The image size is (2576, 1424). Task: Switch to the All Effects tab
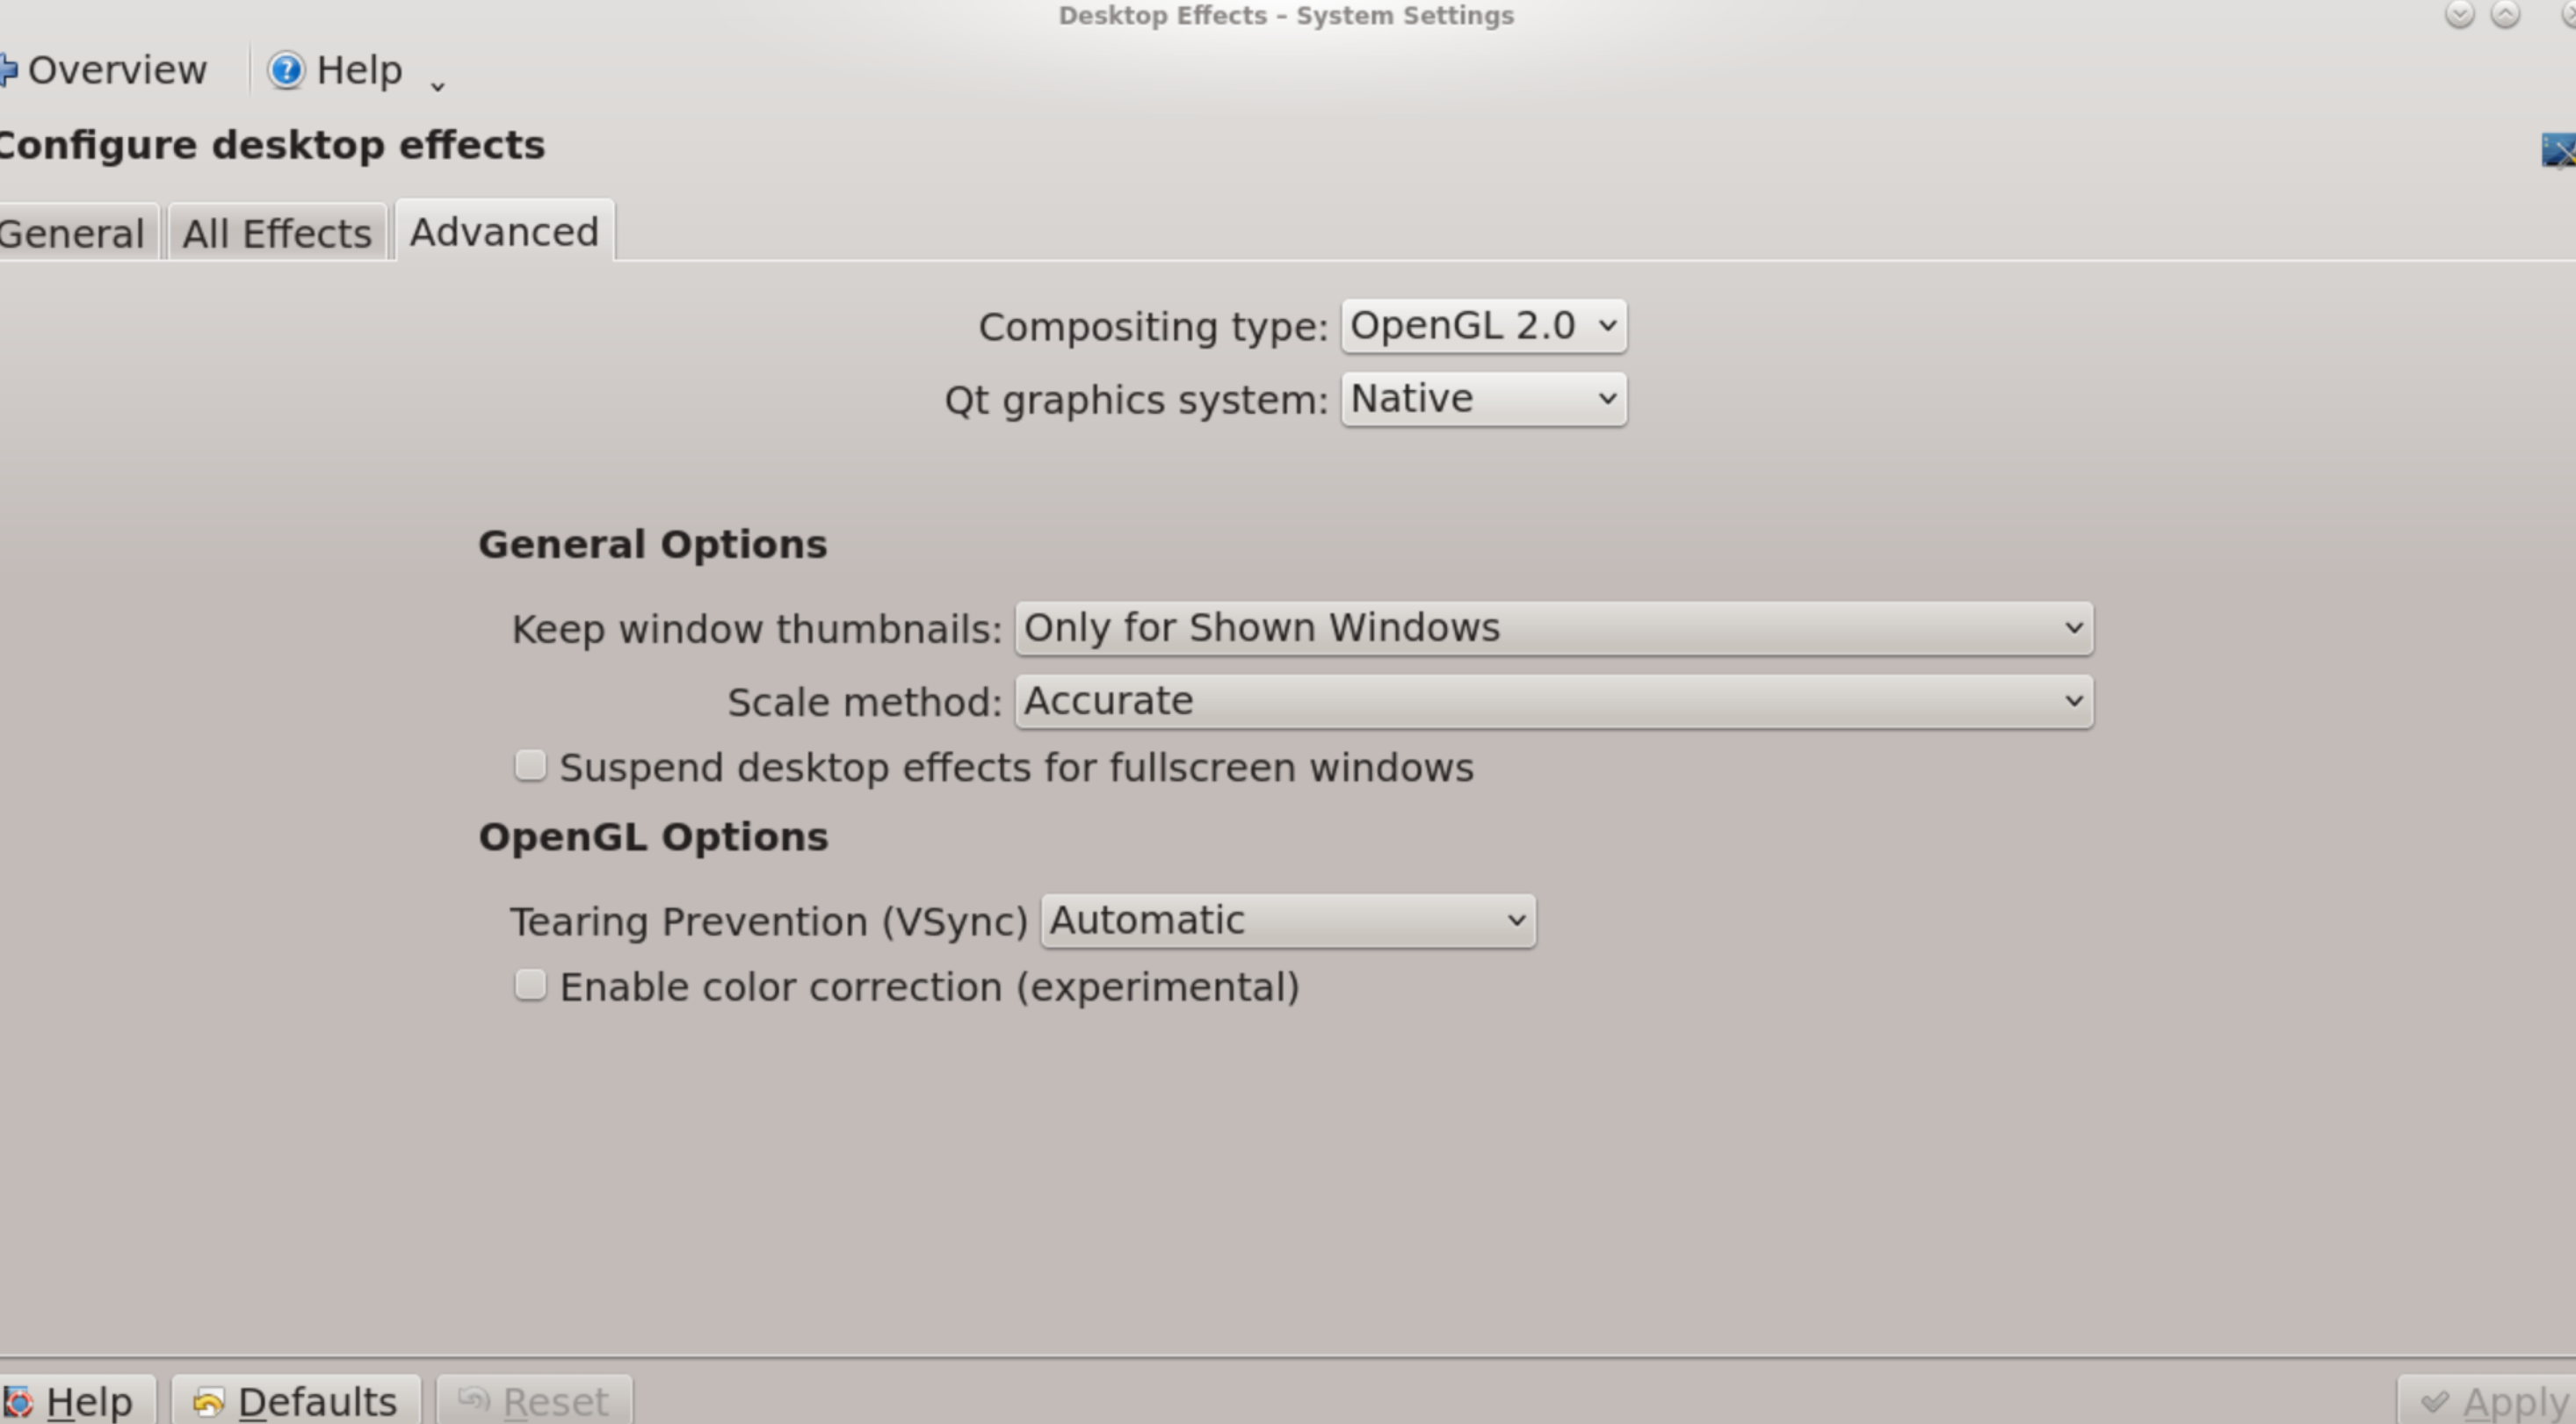[275, 232]
